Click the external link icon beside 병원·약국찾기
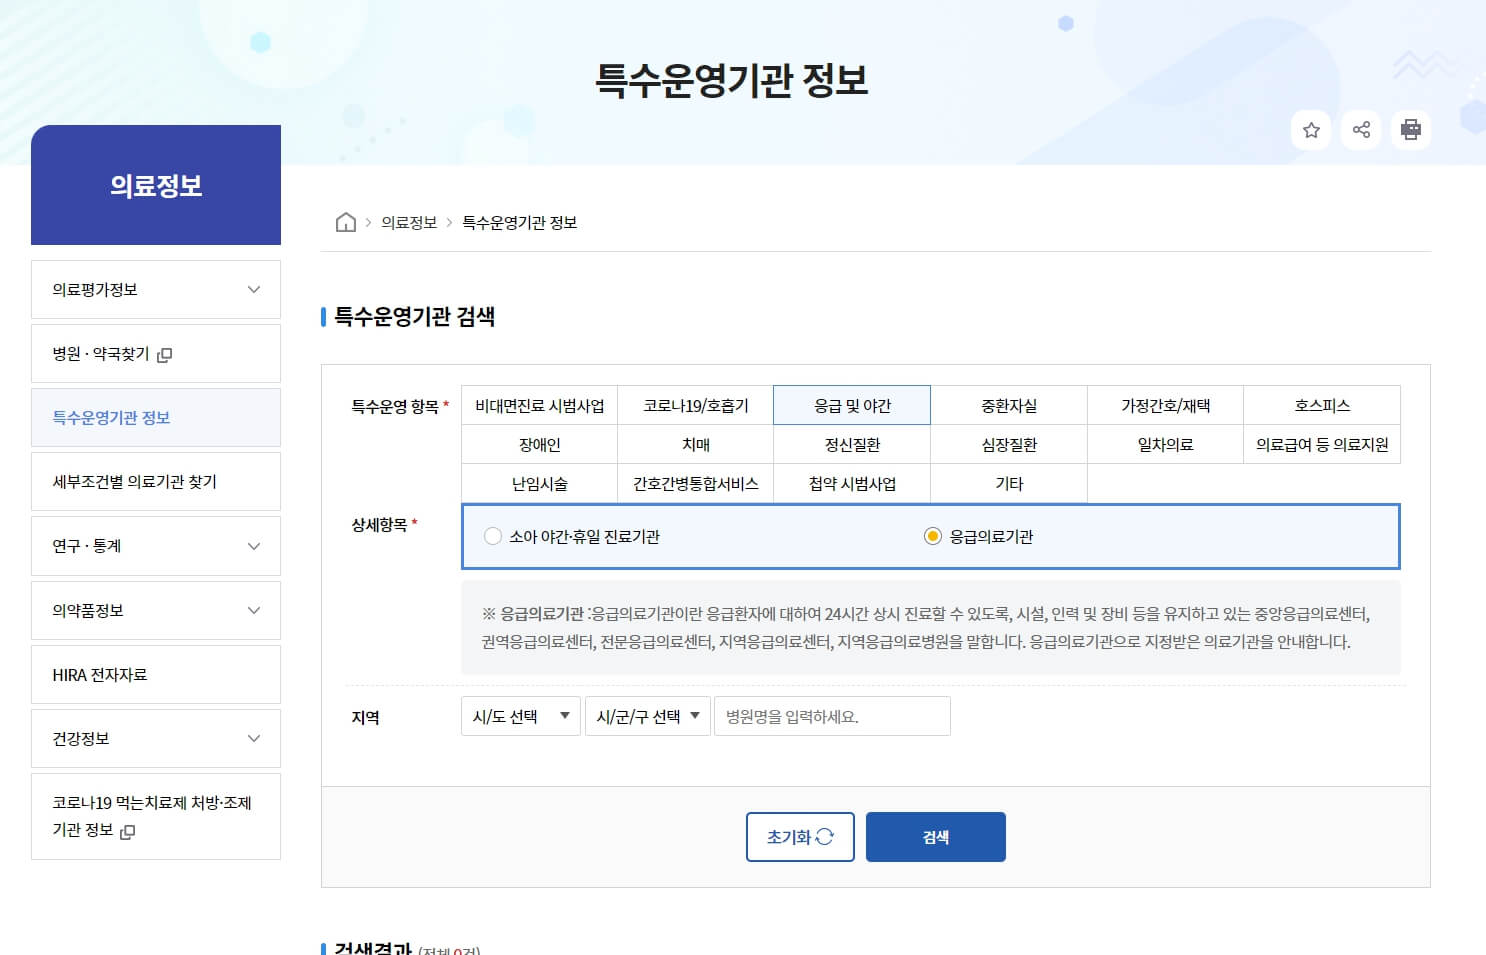The width and height of the screenshot is (1486, 955). pos(164,355)
